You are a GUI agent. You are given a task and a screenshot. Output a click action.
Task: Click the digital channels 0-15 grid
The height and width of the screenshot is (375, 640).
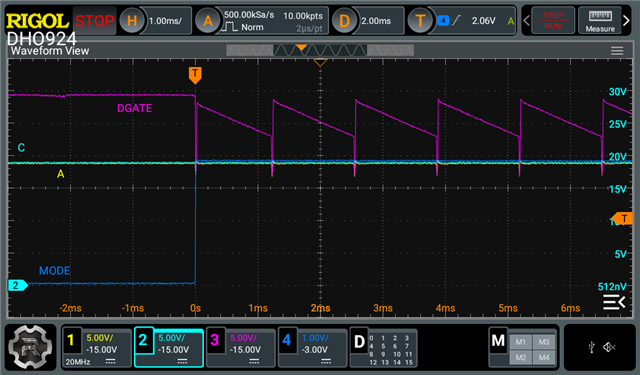tap(391, 350)
